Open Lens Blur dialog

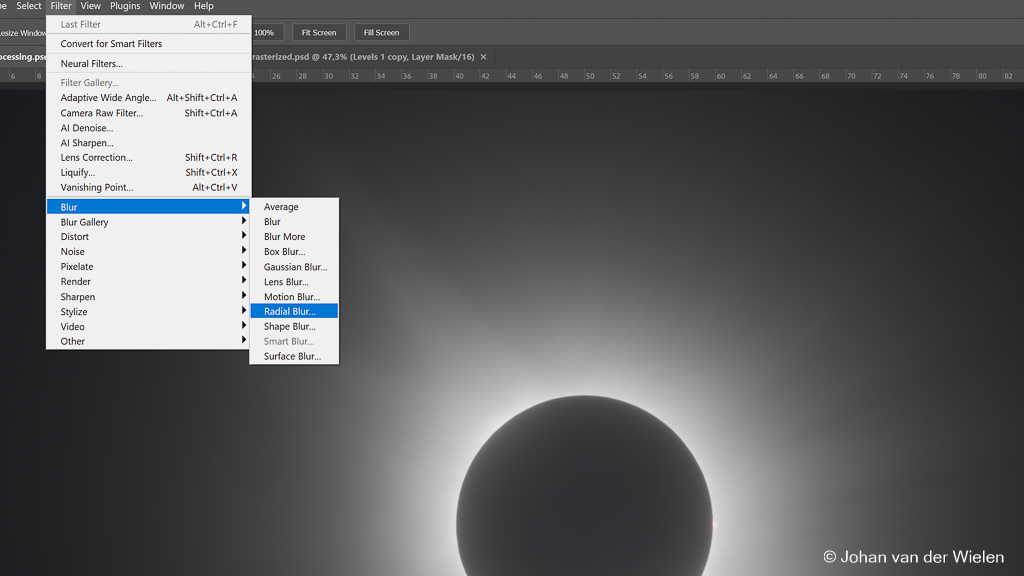[294, 281]
